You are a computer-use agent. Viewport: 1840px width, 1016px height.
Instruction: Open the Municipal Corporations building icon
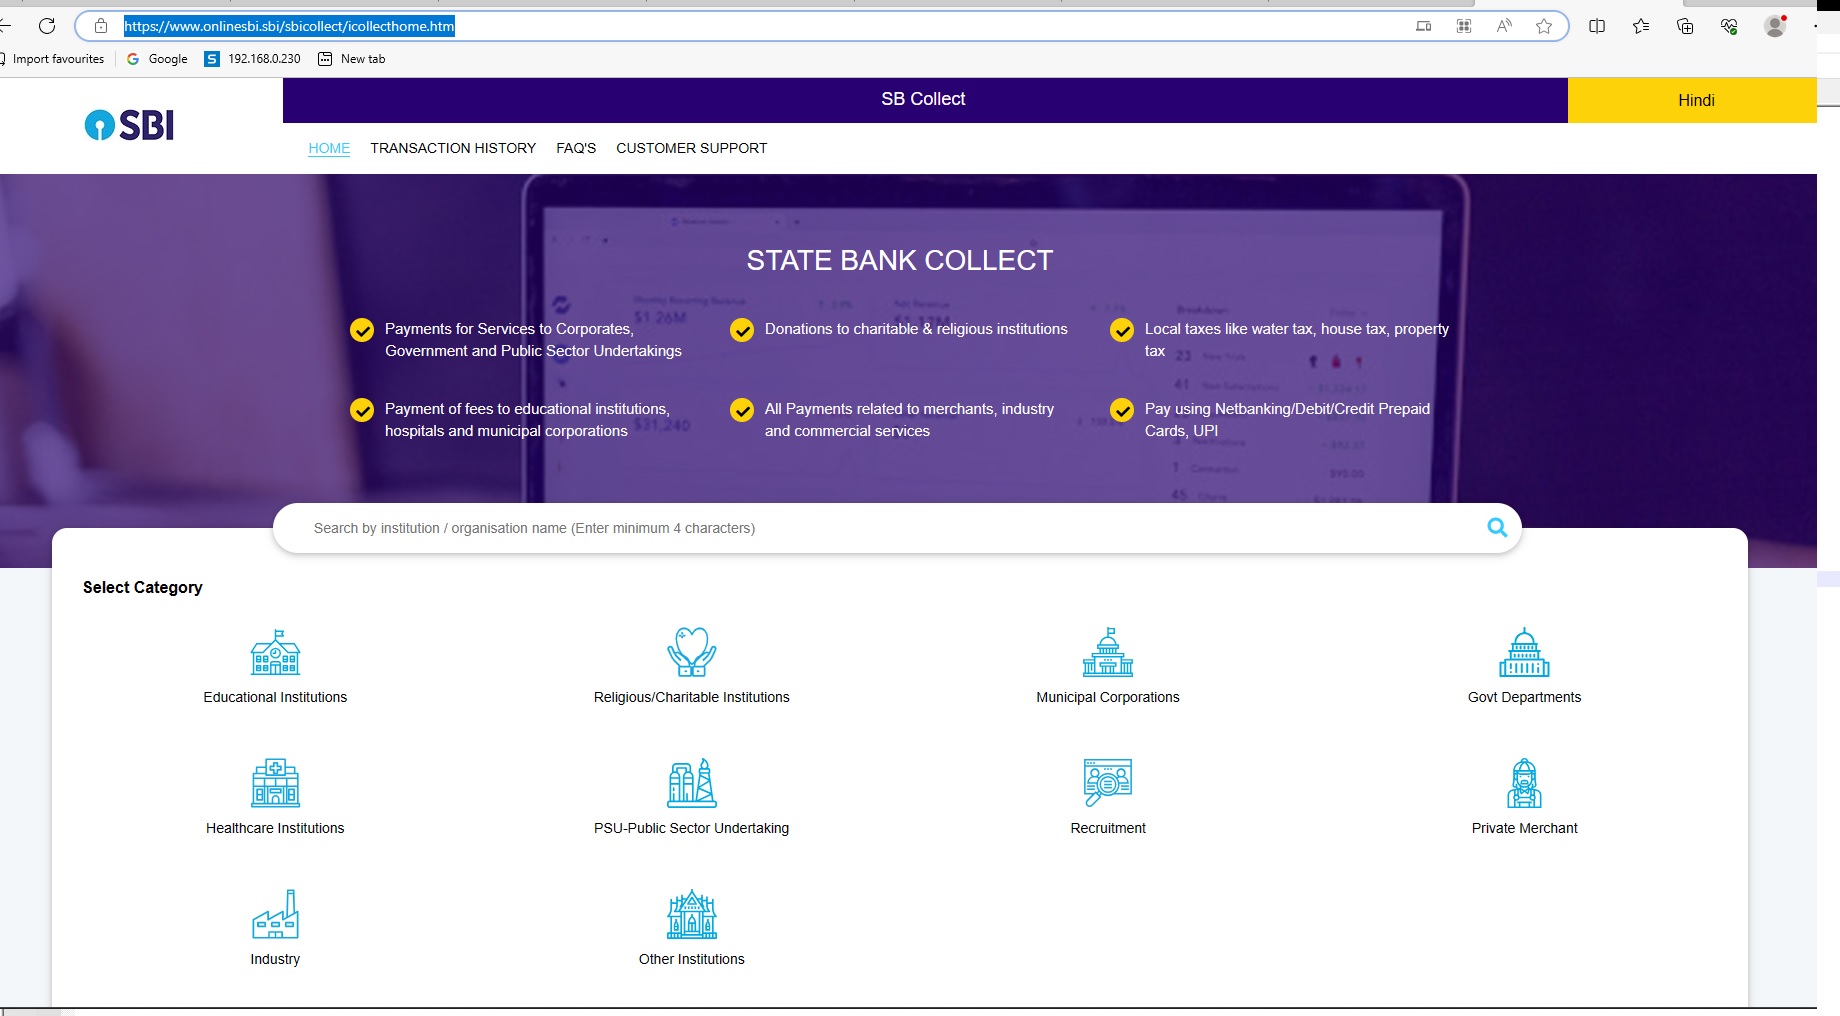click(x=1108, y=652)
